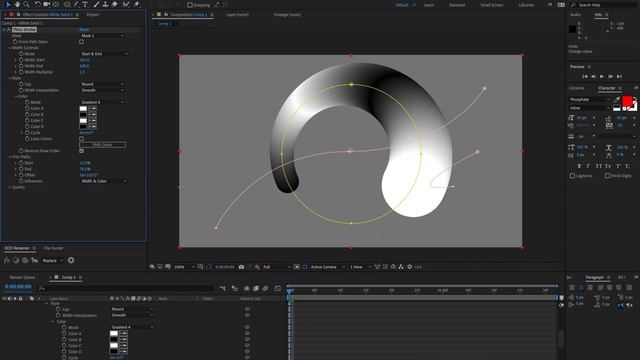
Task: Toggle the Ligatures checkbox
Action: (x=572, y=176)
